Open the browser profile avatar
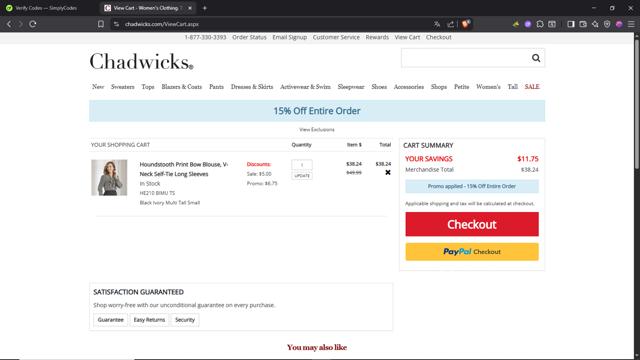This screenshot has width=640, height=360. [x=619, y=24]
